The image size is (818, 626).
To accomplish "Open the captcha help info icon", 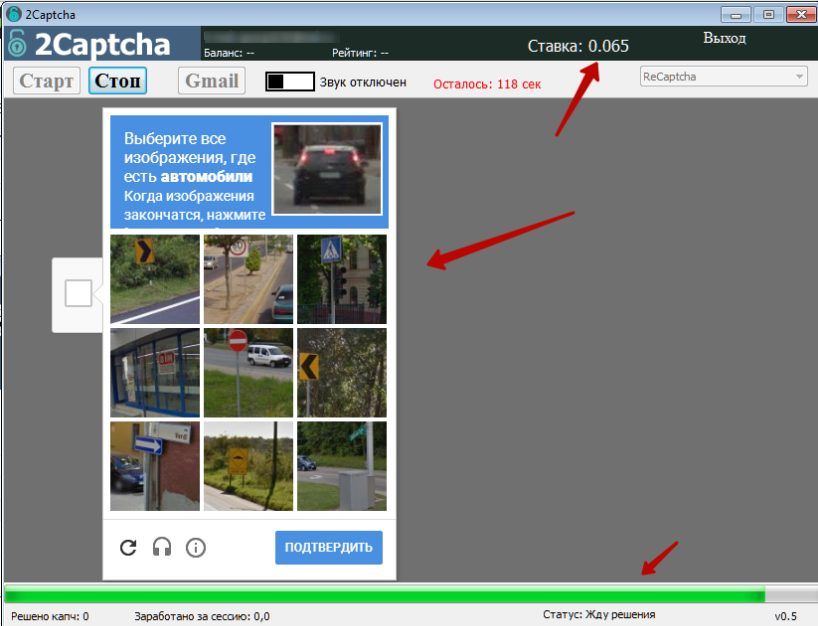I will pos(196,547).
